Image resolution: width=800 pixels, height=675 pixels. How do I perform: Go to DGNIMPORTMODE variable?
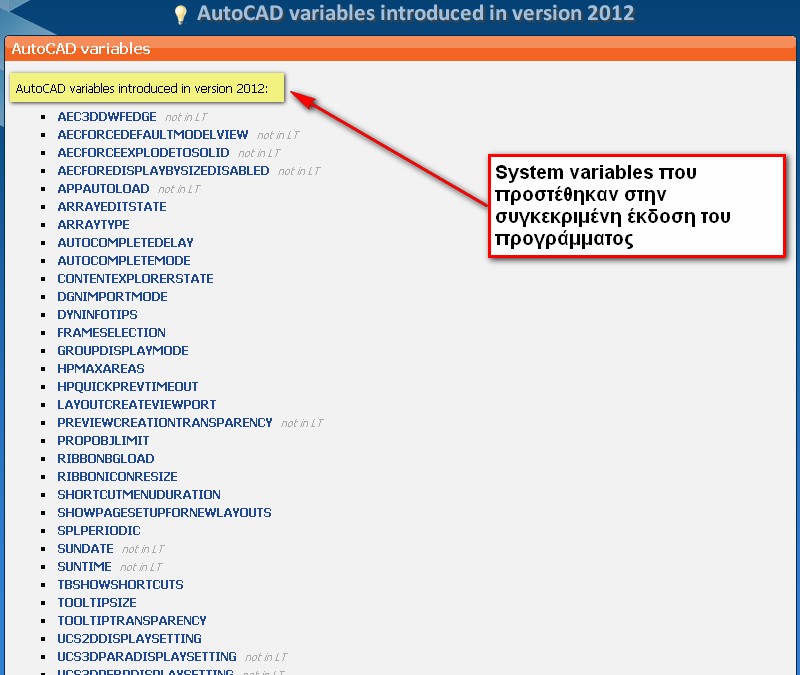pyautogui.click(x=112, y=296)
